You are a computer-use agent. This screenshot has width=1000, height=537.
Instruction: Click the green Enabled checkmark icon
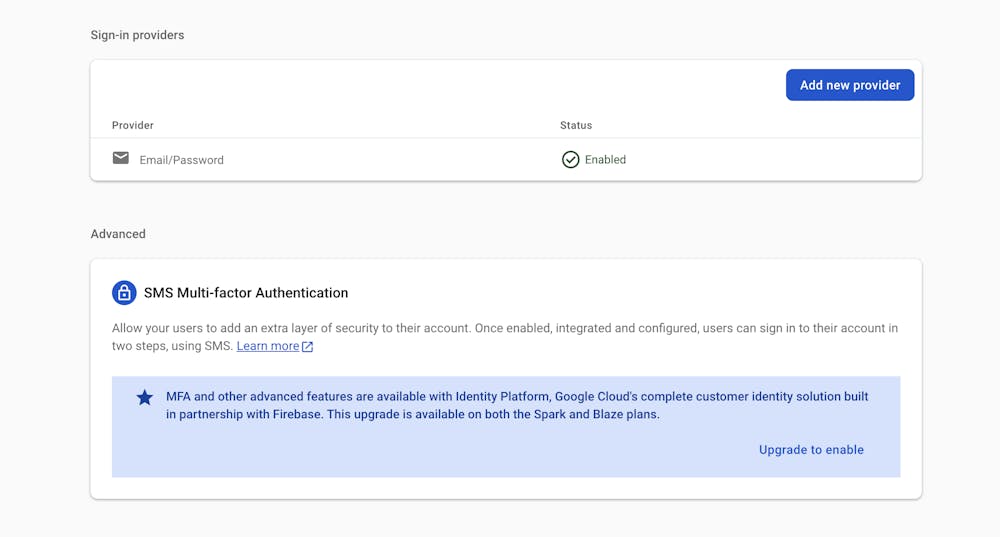[x=570, y=160]
